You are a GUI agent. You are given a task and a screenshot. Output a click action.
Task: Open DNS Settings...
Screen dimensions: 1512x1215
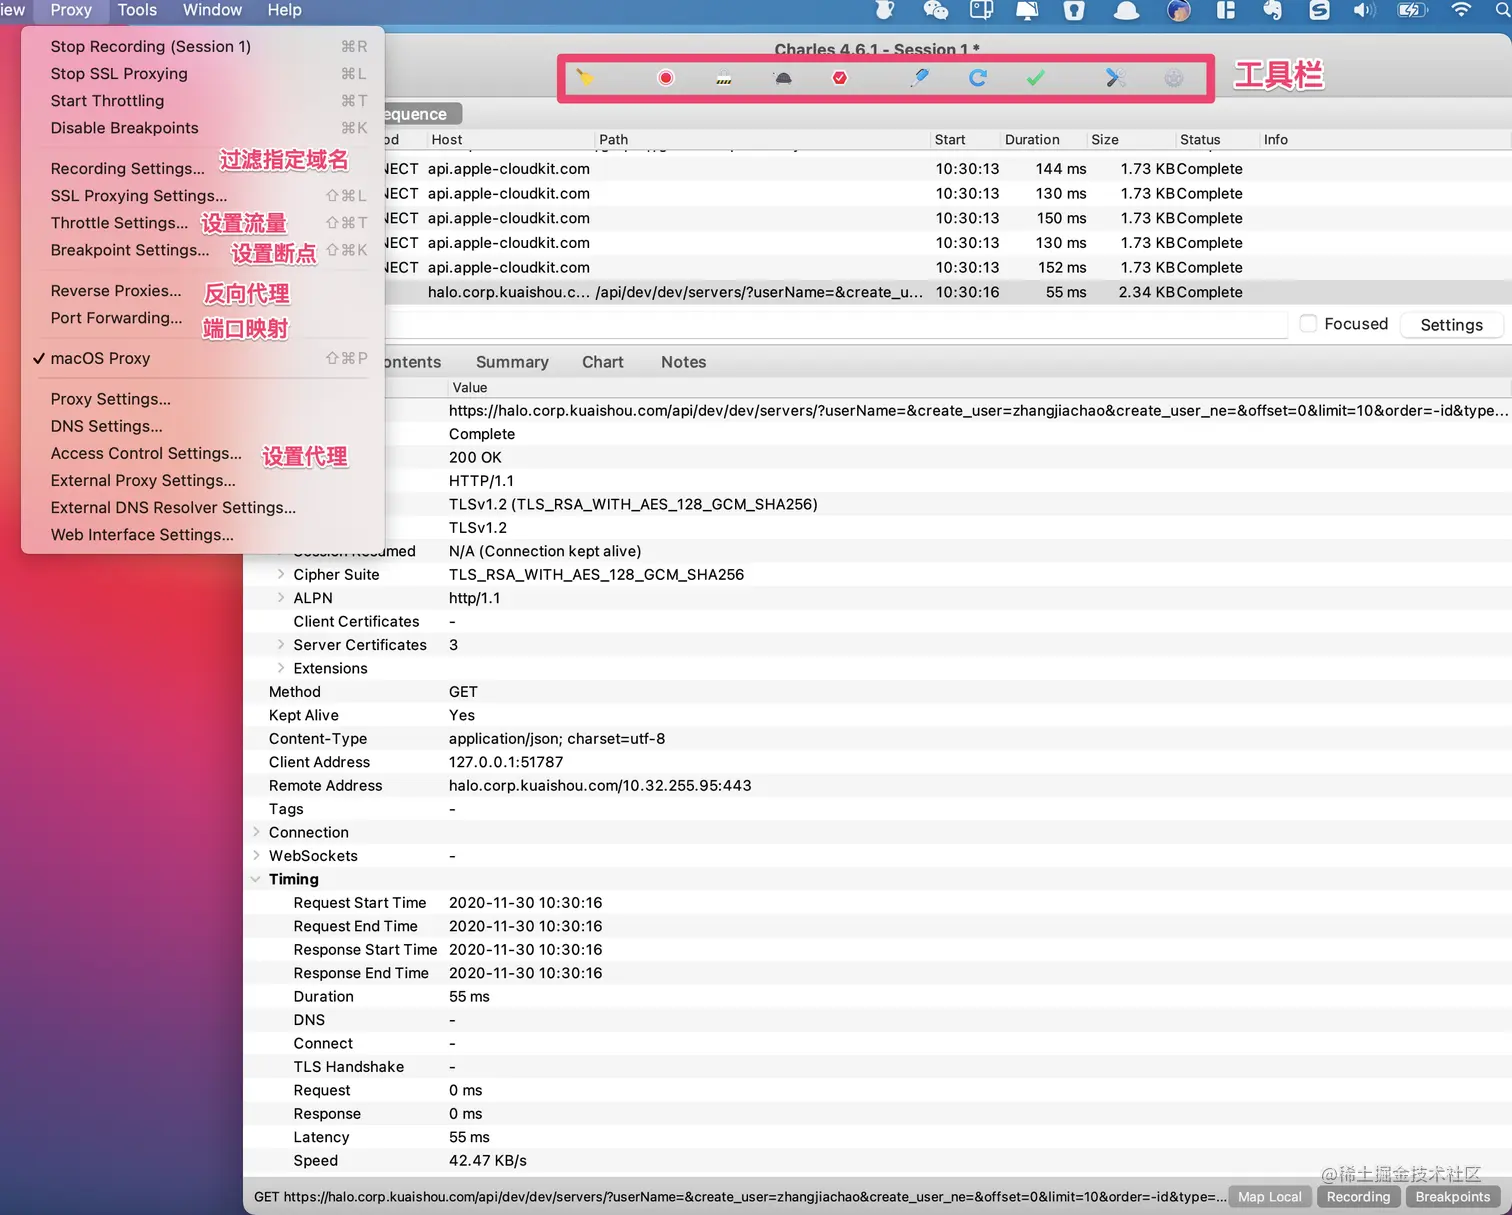[203, 425]
